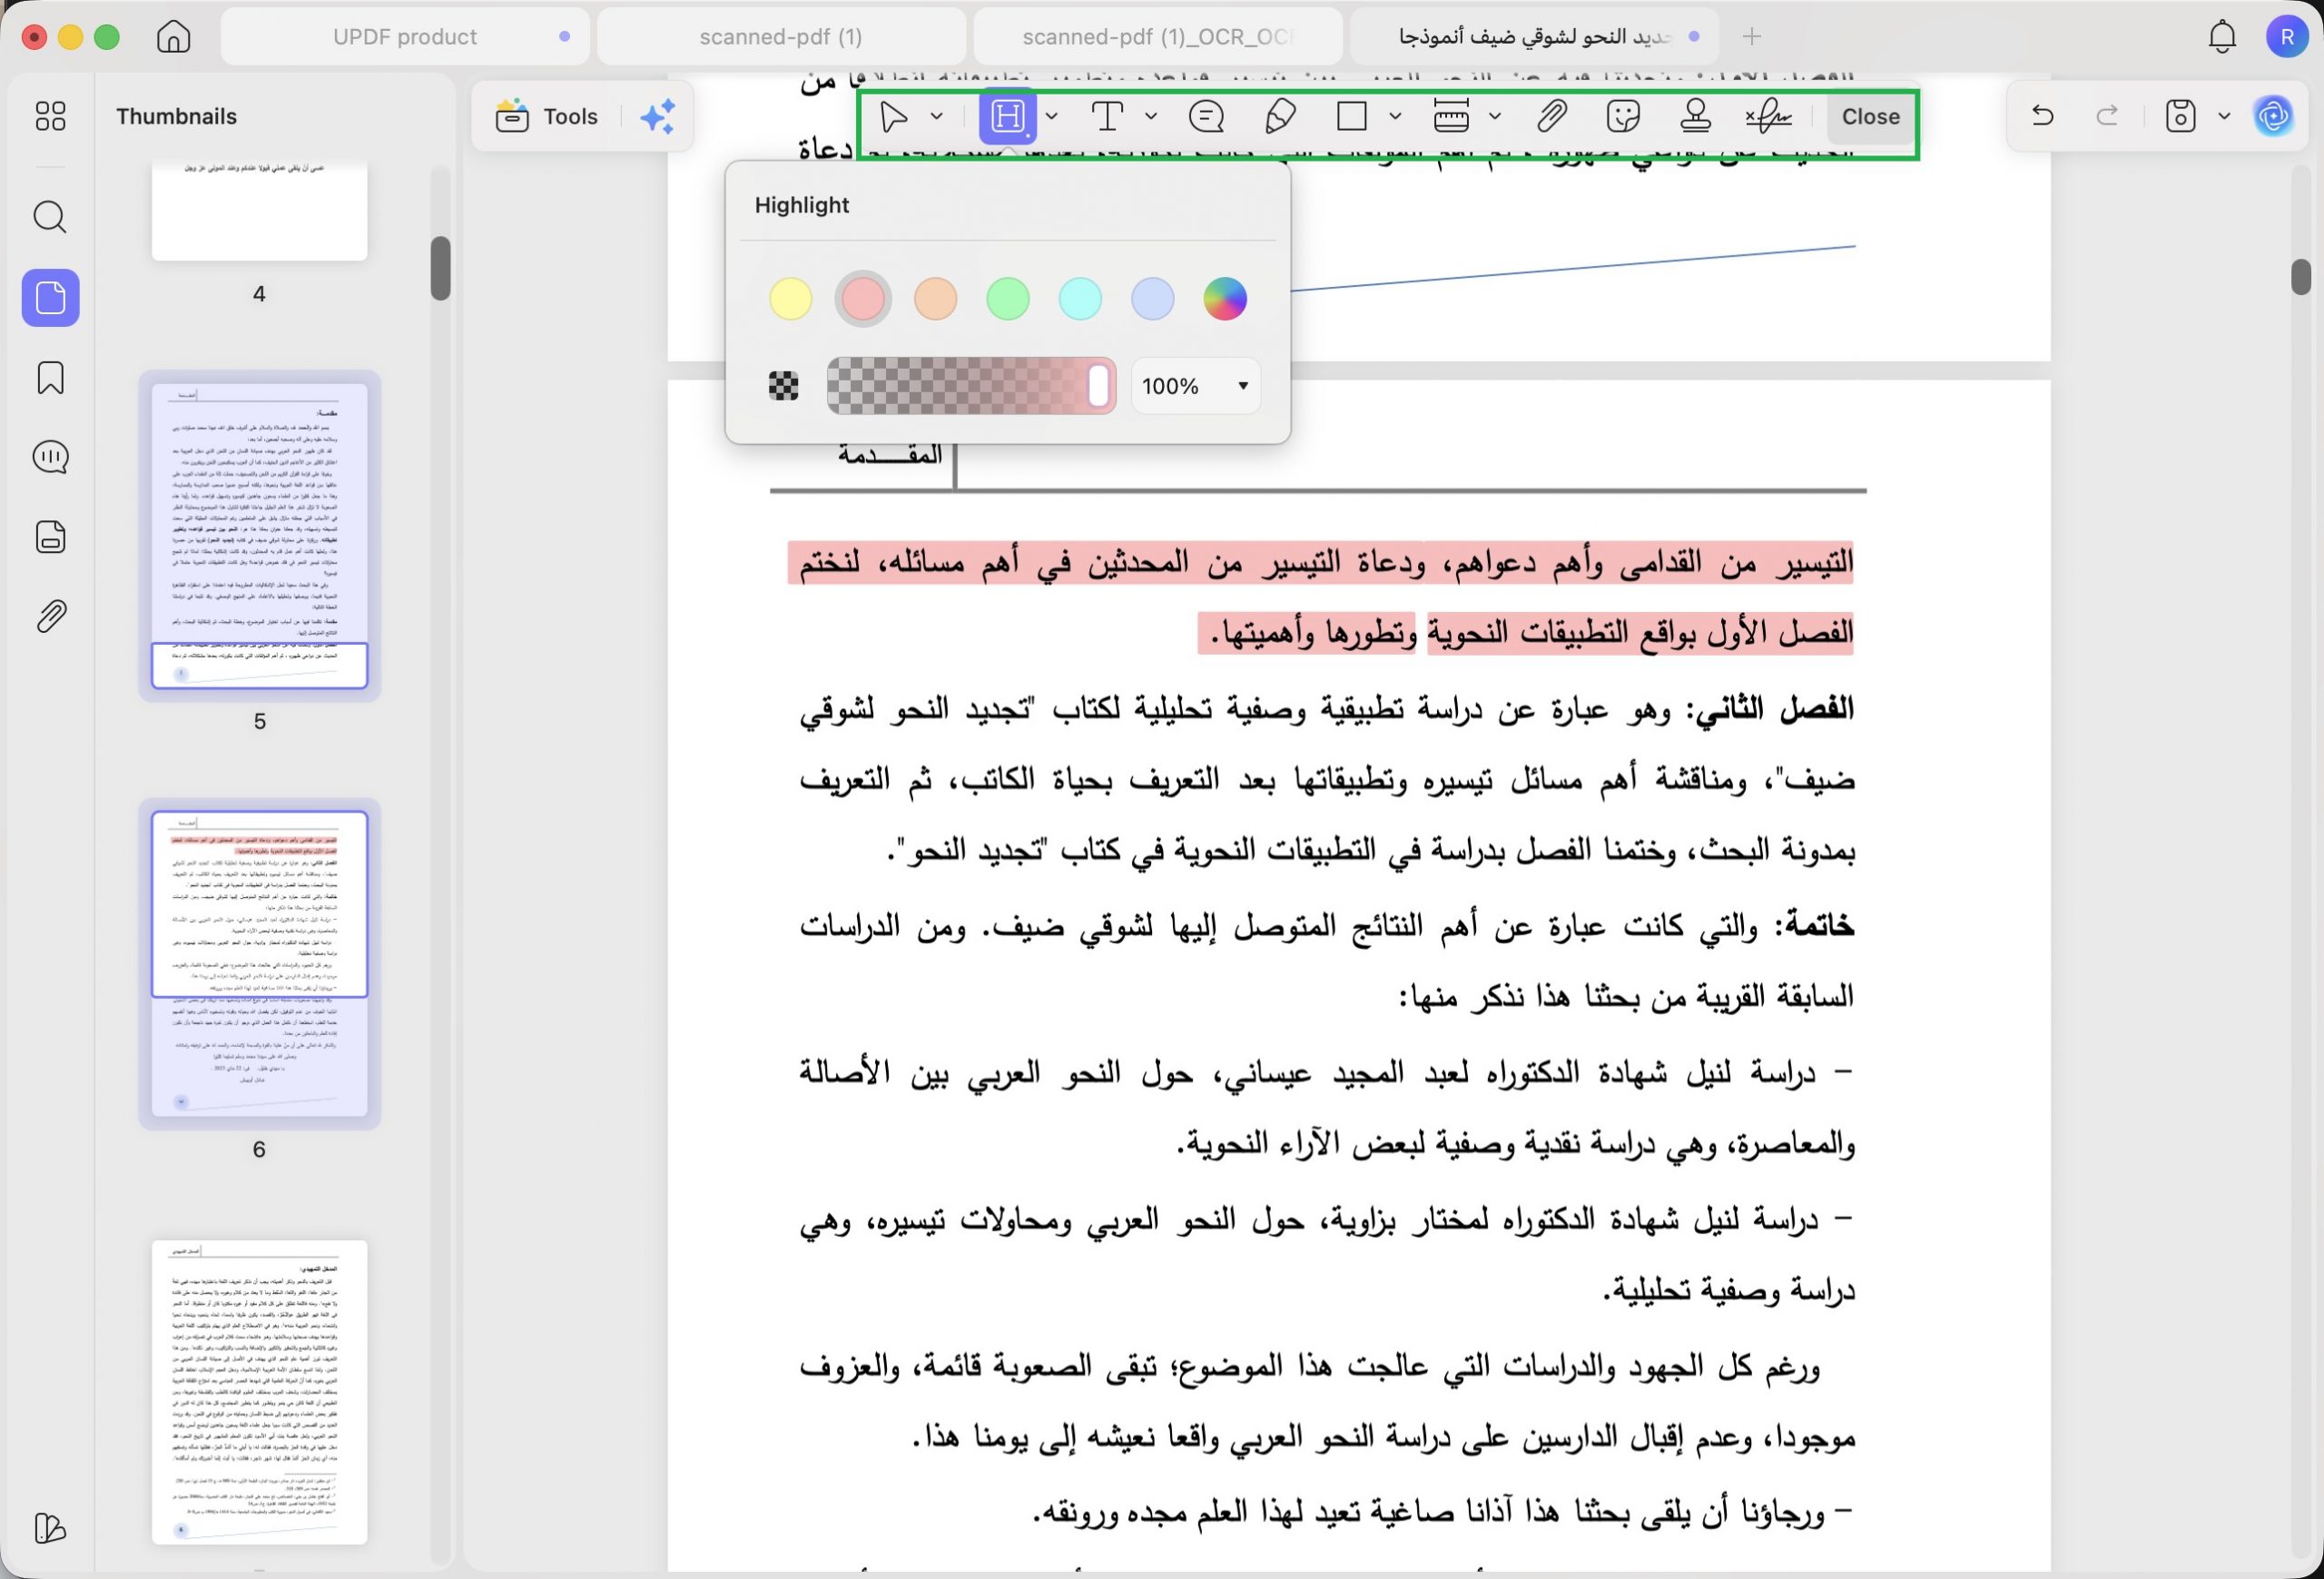Open the AI assistant icon at top right
Image resolution: width=2324 pixels, height=1579 pixels.
coord(2273,116)
